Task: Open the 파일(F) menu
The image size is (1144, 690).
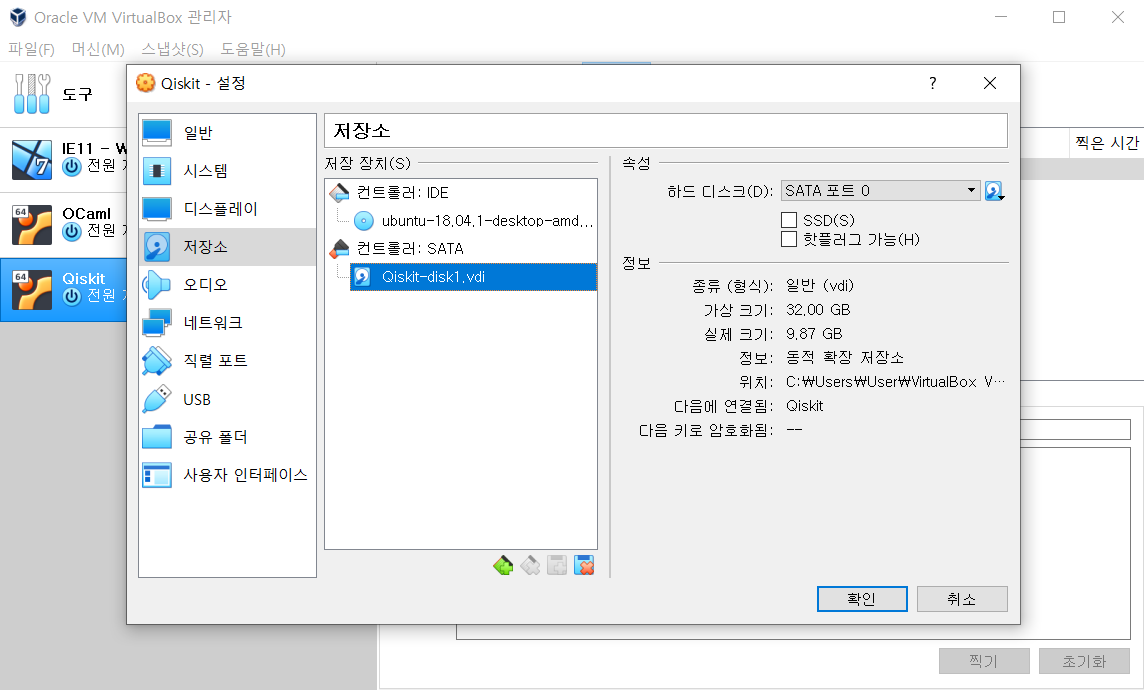Action: pyautogui.click(x=31, y=49)
